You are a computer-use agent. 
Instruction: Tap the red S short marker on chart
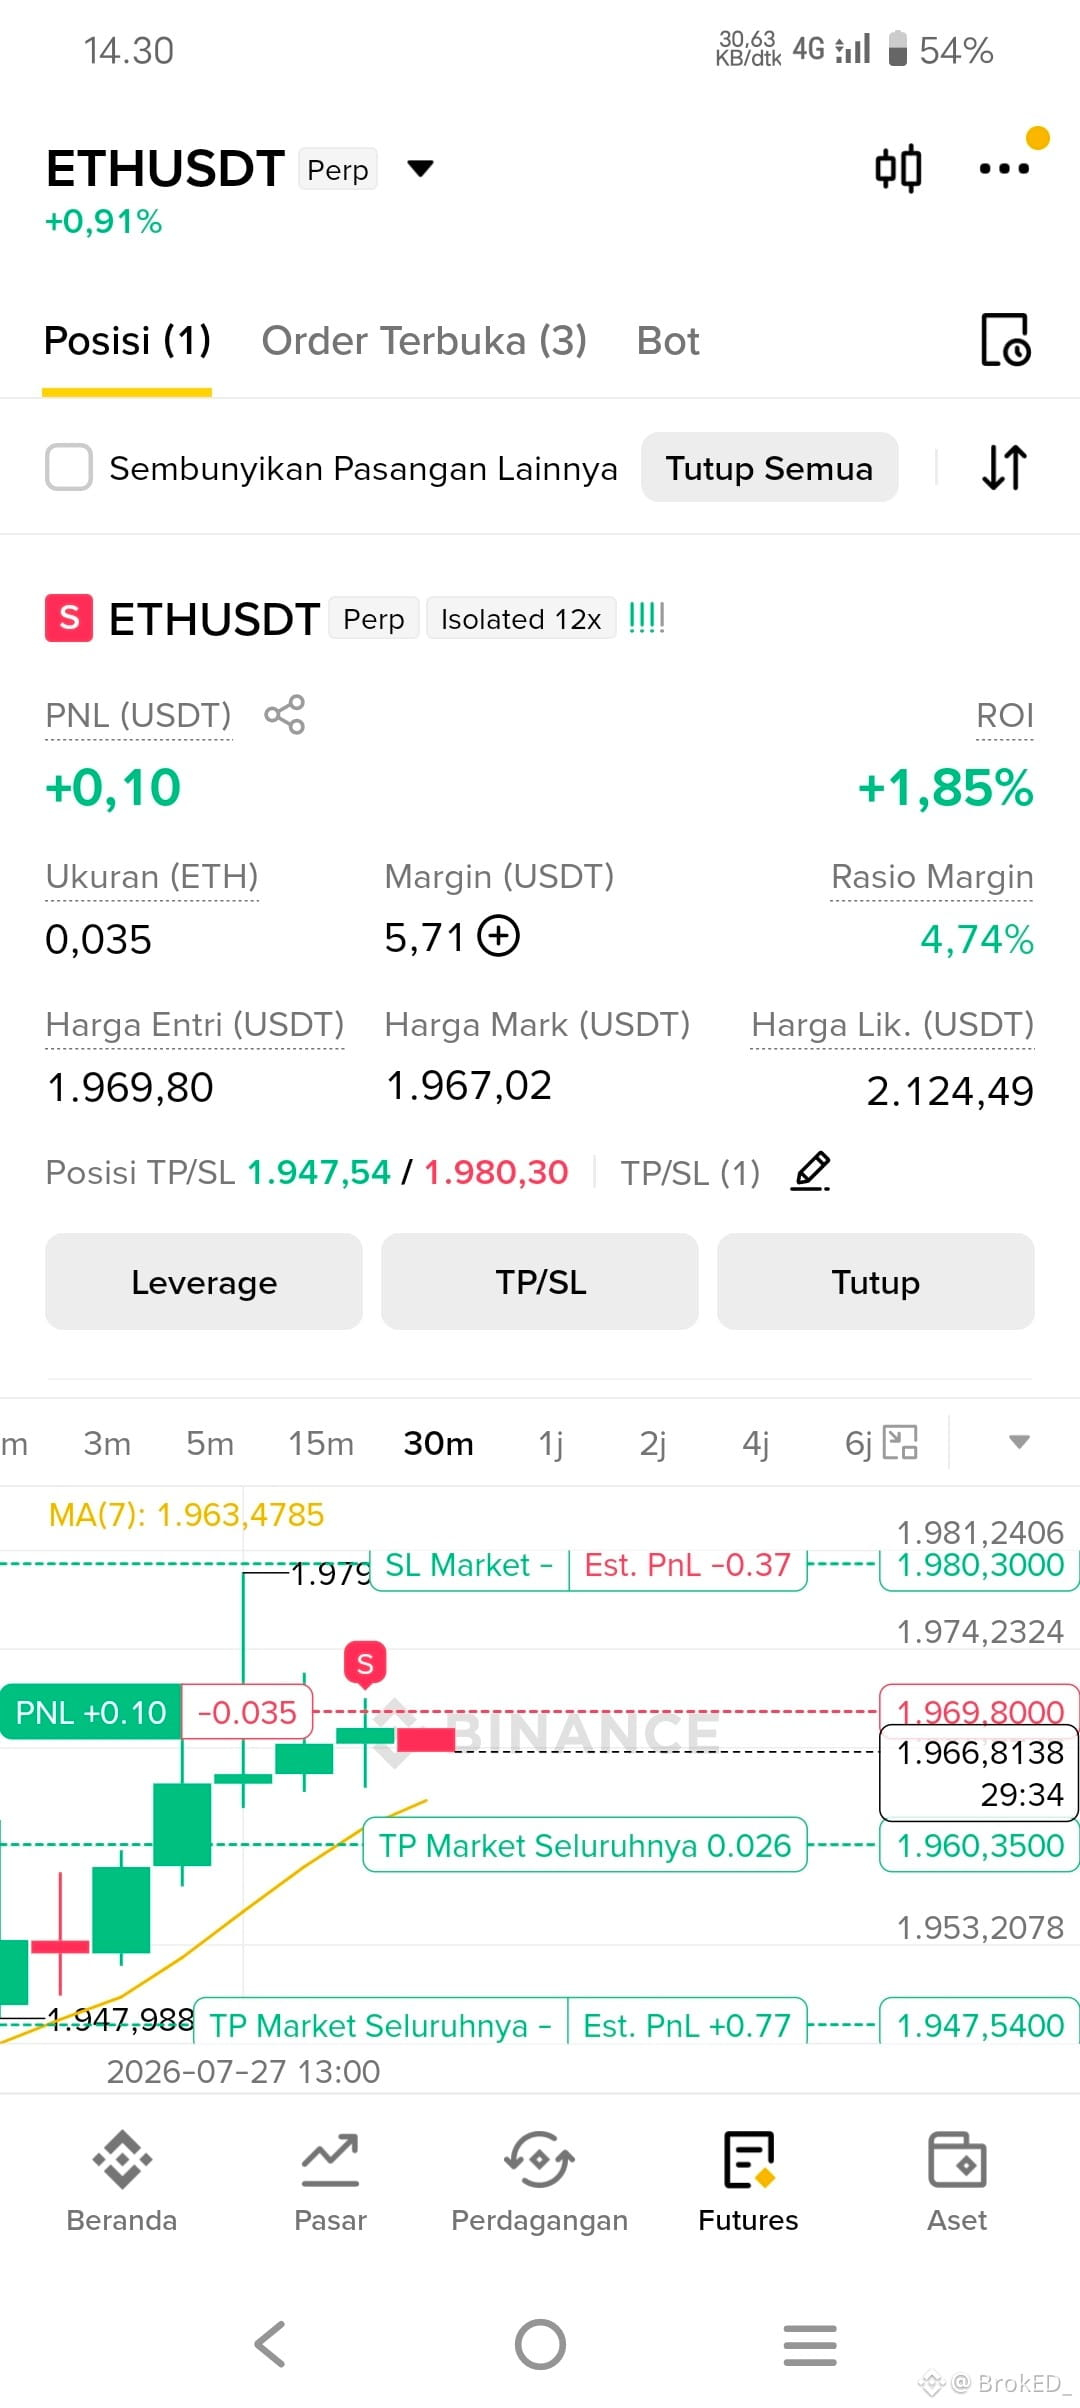pyautogui.click(x=365, y=1664)
